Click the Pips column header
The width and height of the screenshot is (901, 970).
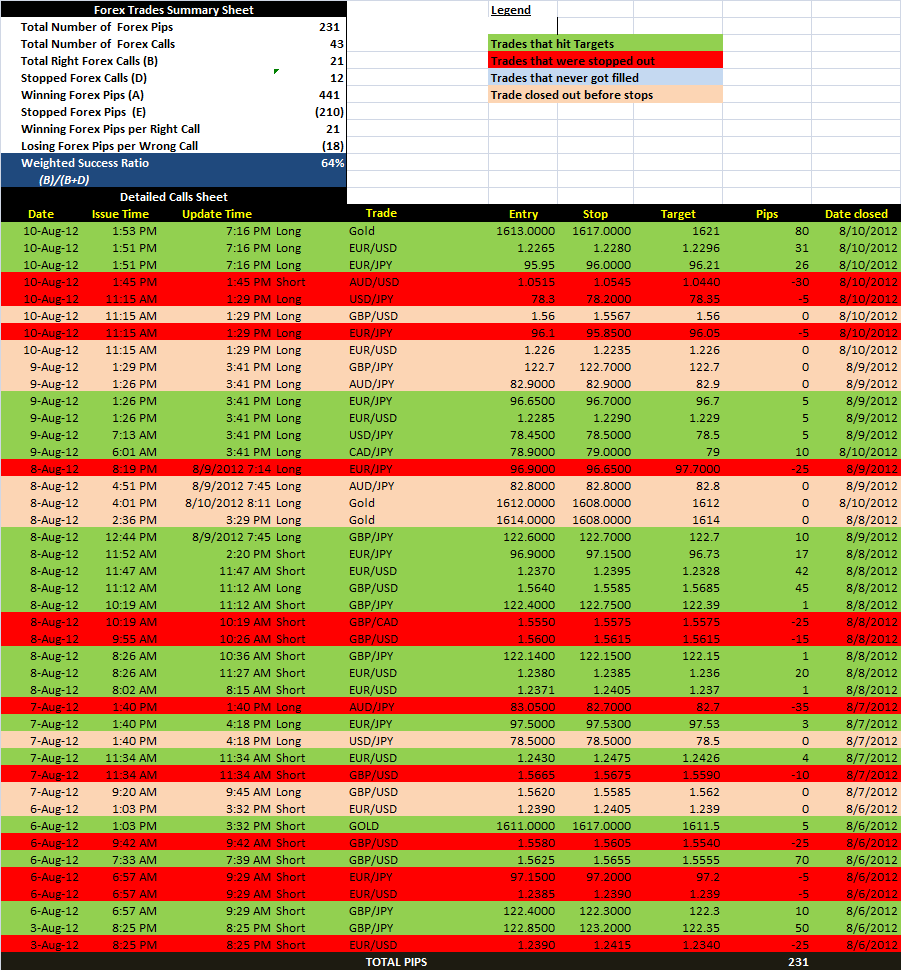[765, 214]
